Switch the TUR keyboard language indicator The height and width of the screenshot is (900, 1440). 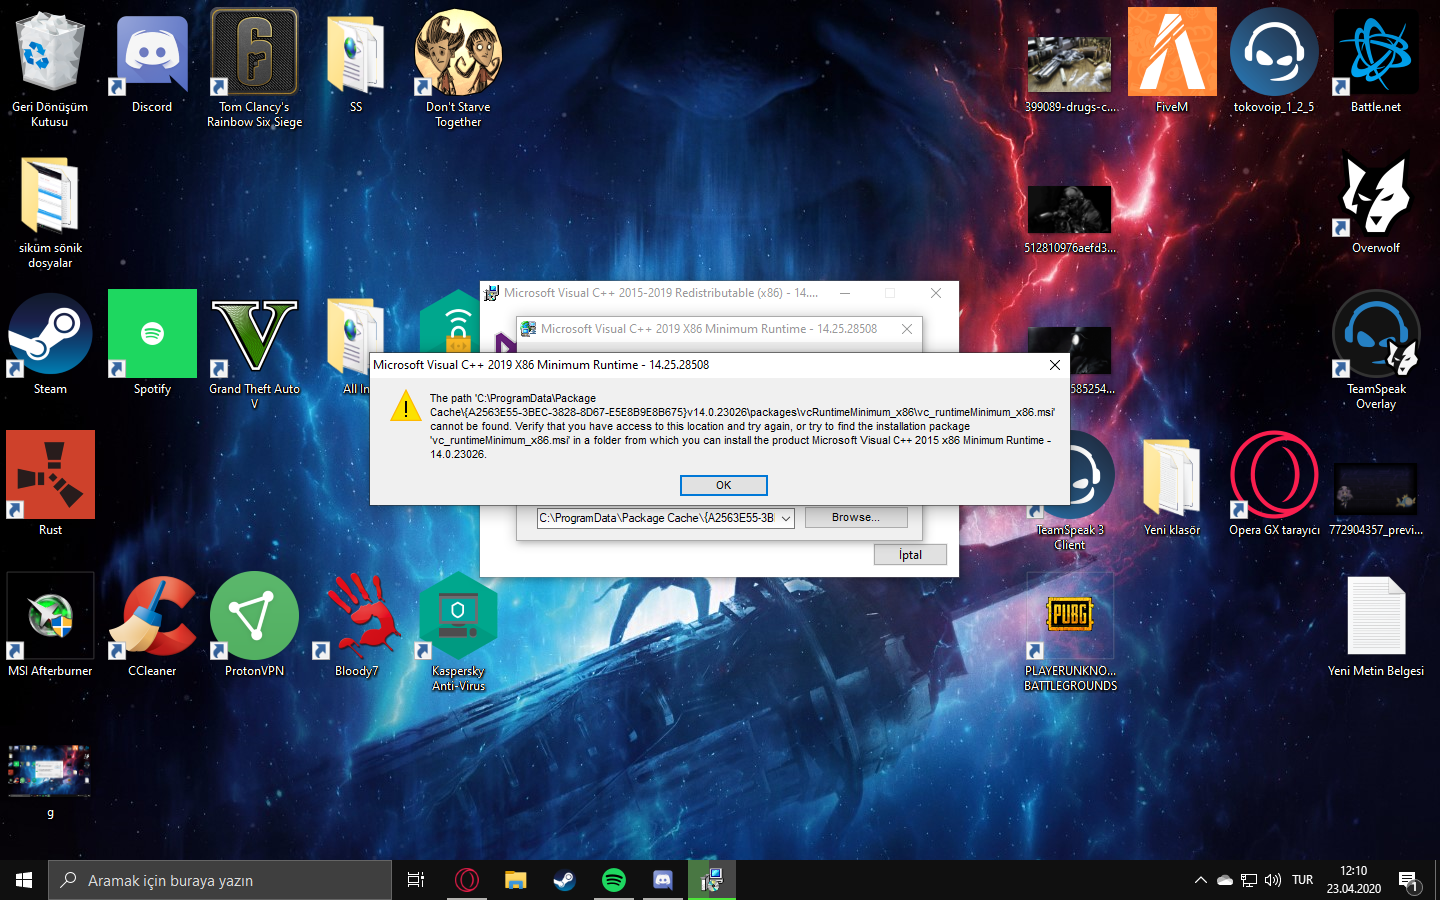pos(1302,880)
